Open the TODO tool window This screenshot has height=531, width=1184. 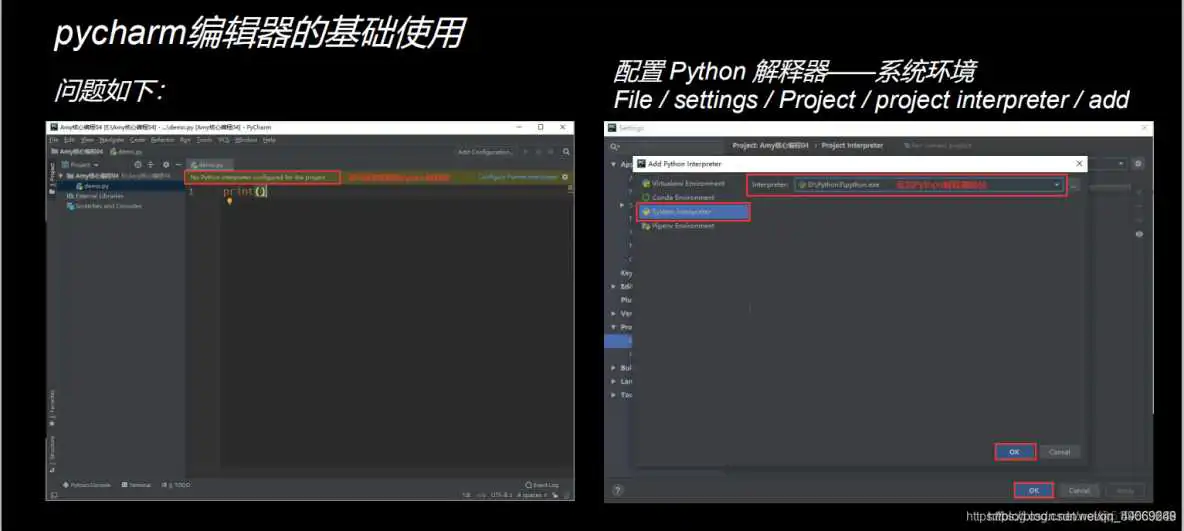tap(177, 484)
